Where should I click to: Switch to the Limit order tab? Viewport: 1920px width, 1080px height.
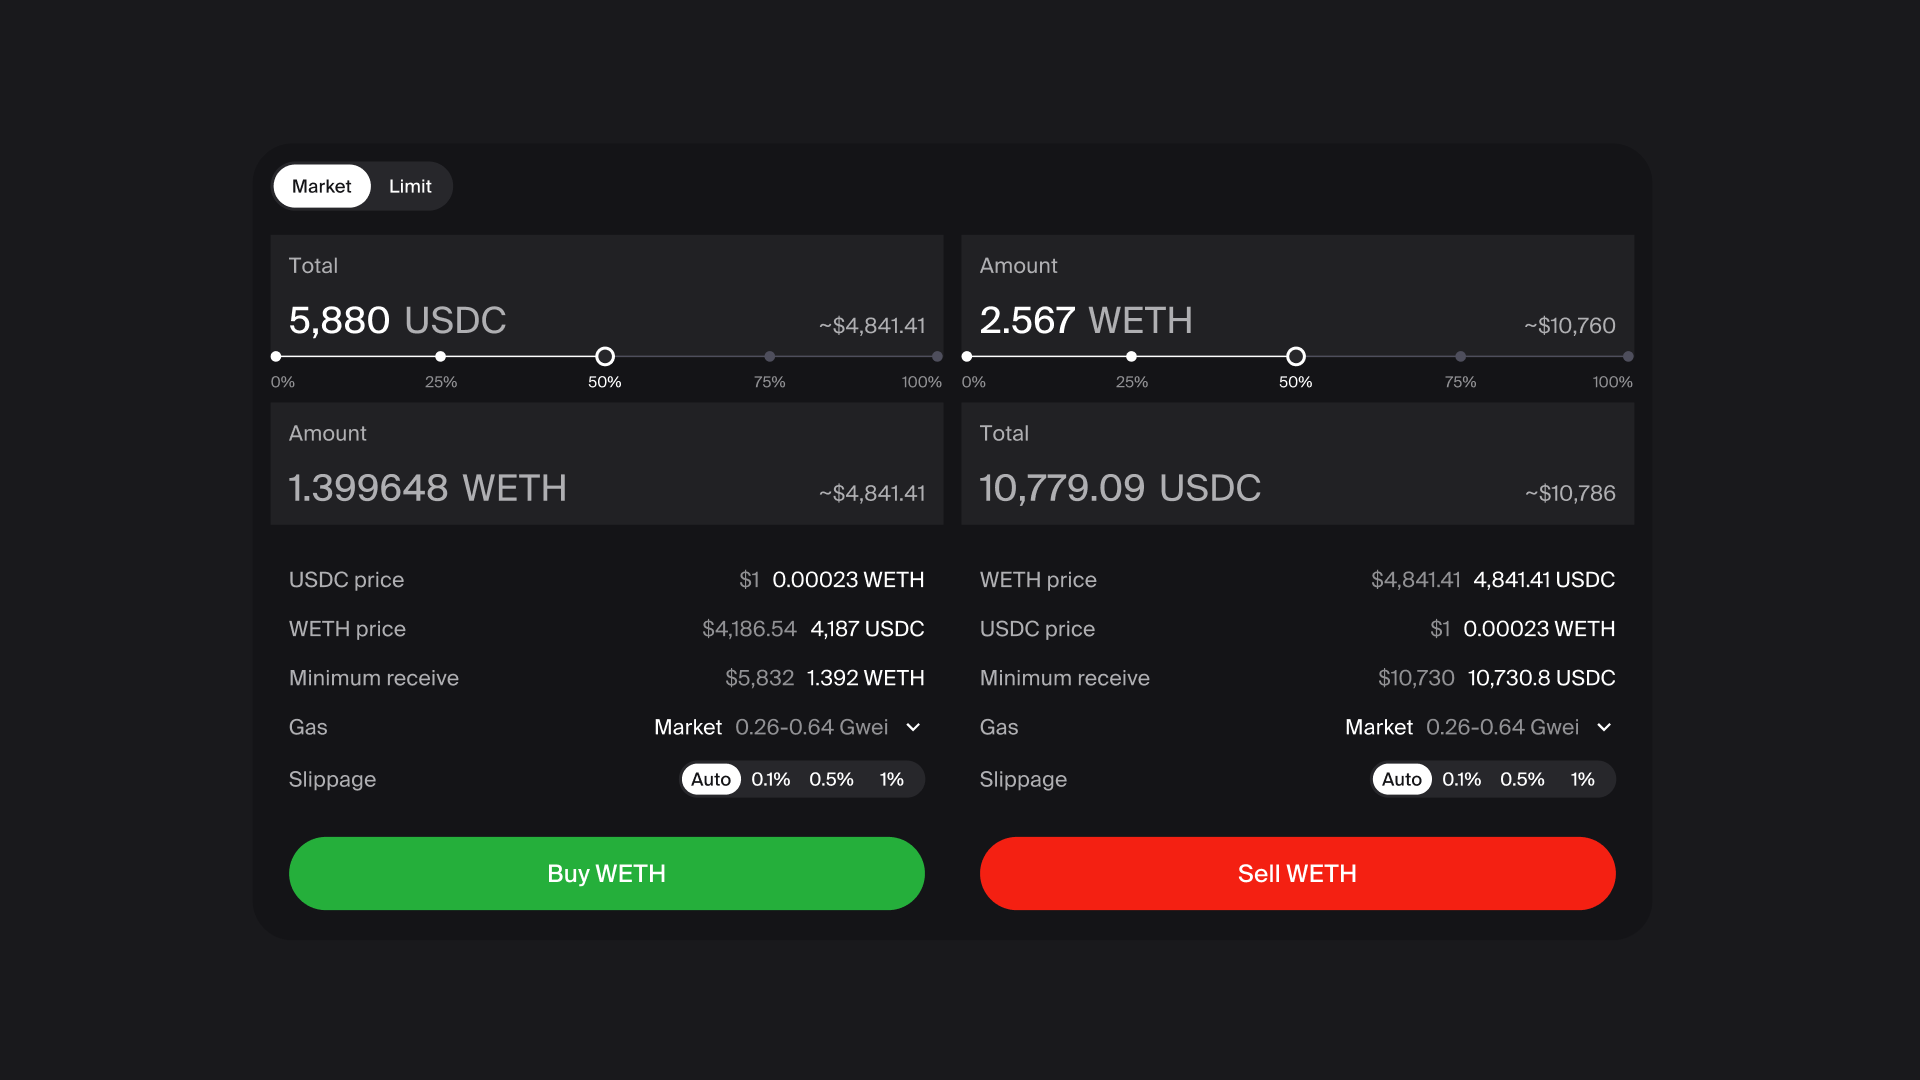[410, 186]
